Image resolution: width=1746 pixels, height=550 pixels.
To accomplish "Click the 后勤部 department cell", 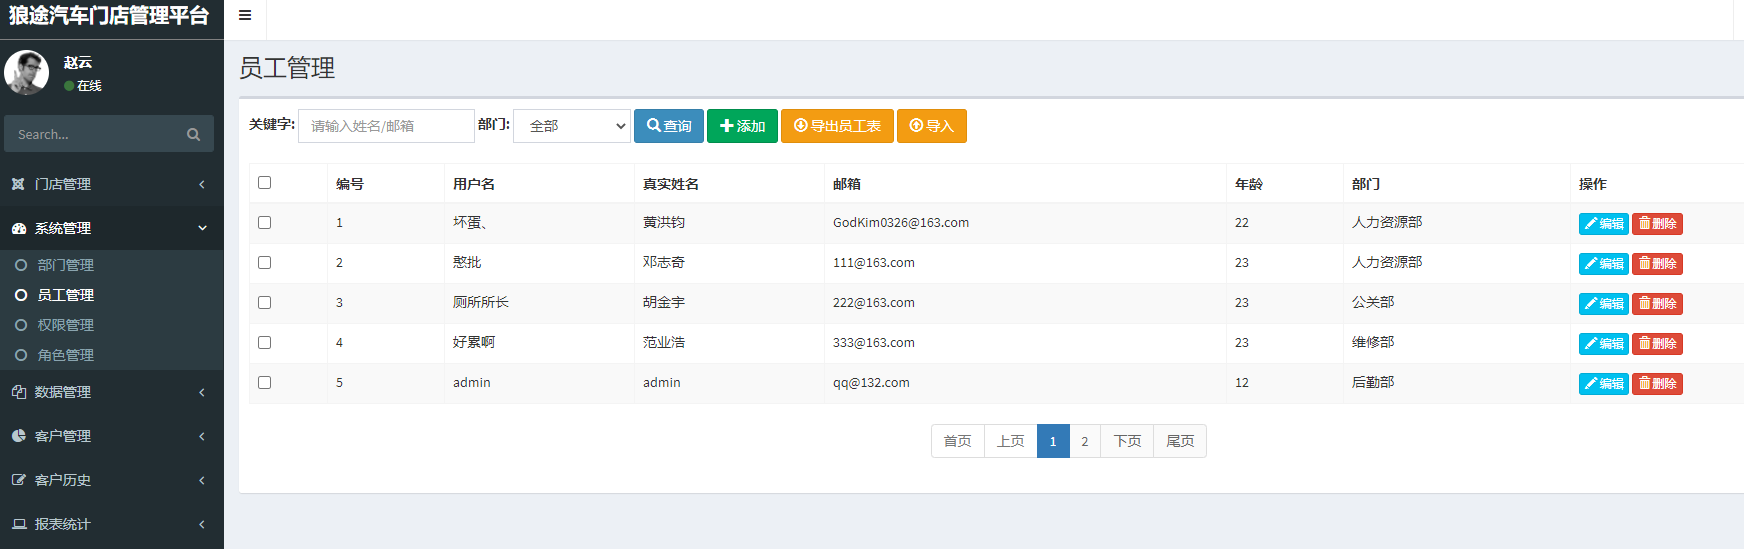I will tap(1373, 382).
